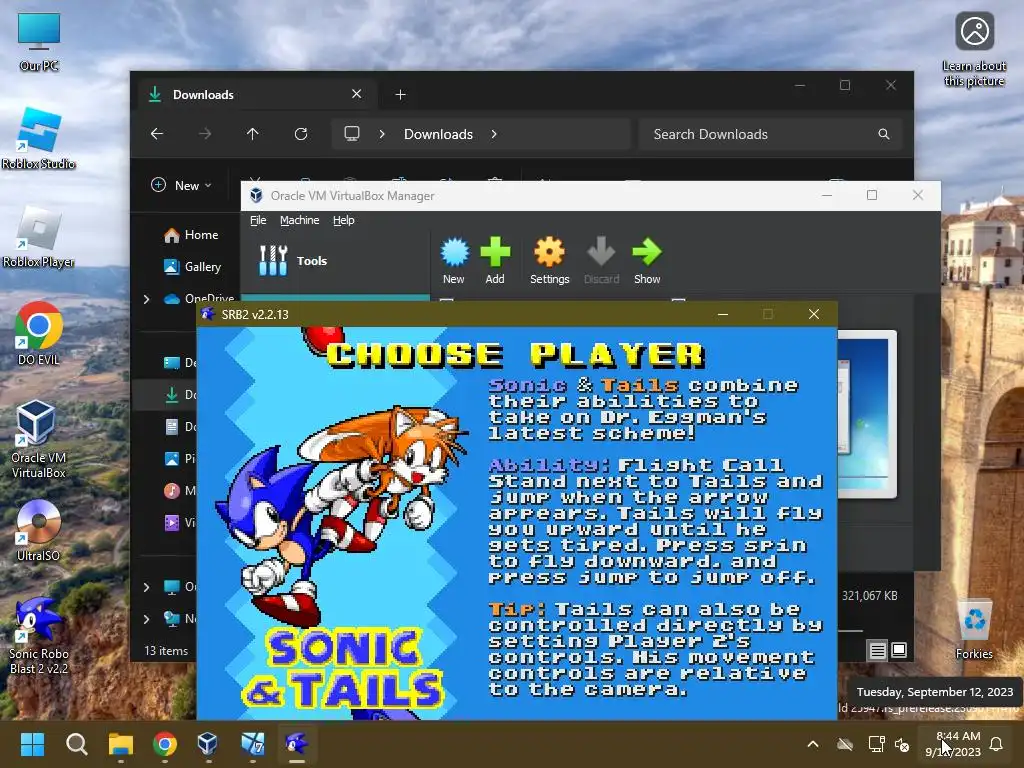This screenshot has width=1024, height=768.
Task: Click Chrome taskbar icon
Action: (165, 744)
